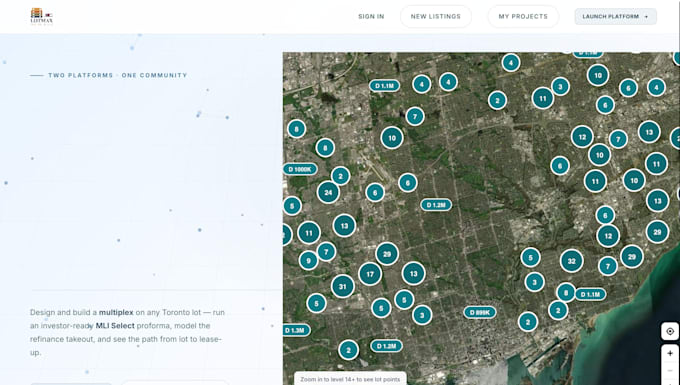Open the D 1000K price marker
The height and width of the screenshot is (385, 680).
(300, 169)
